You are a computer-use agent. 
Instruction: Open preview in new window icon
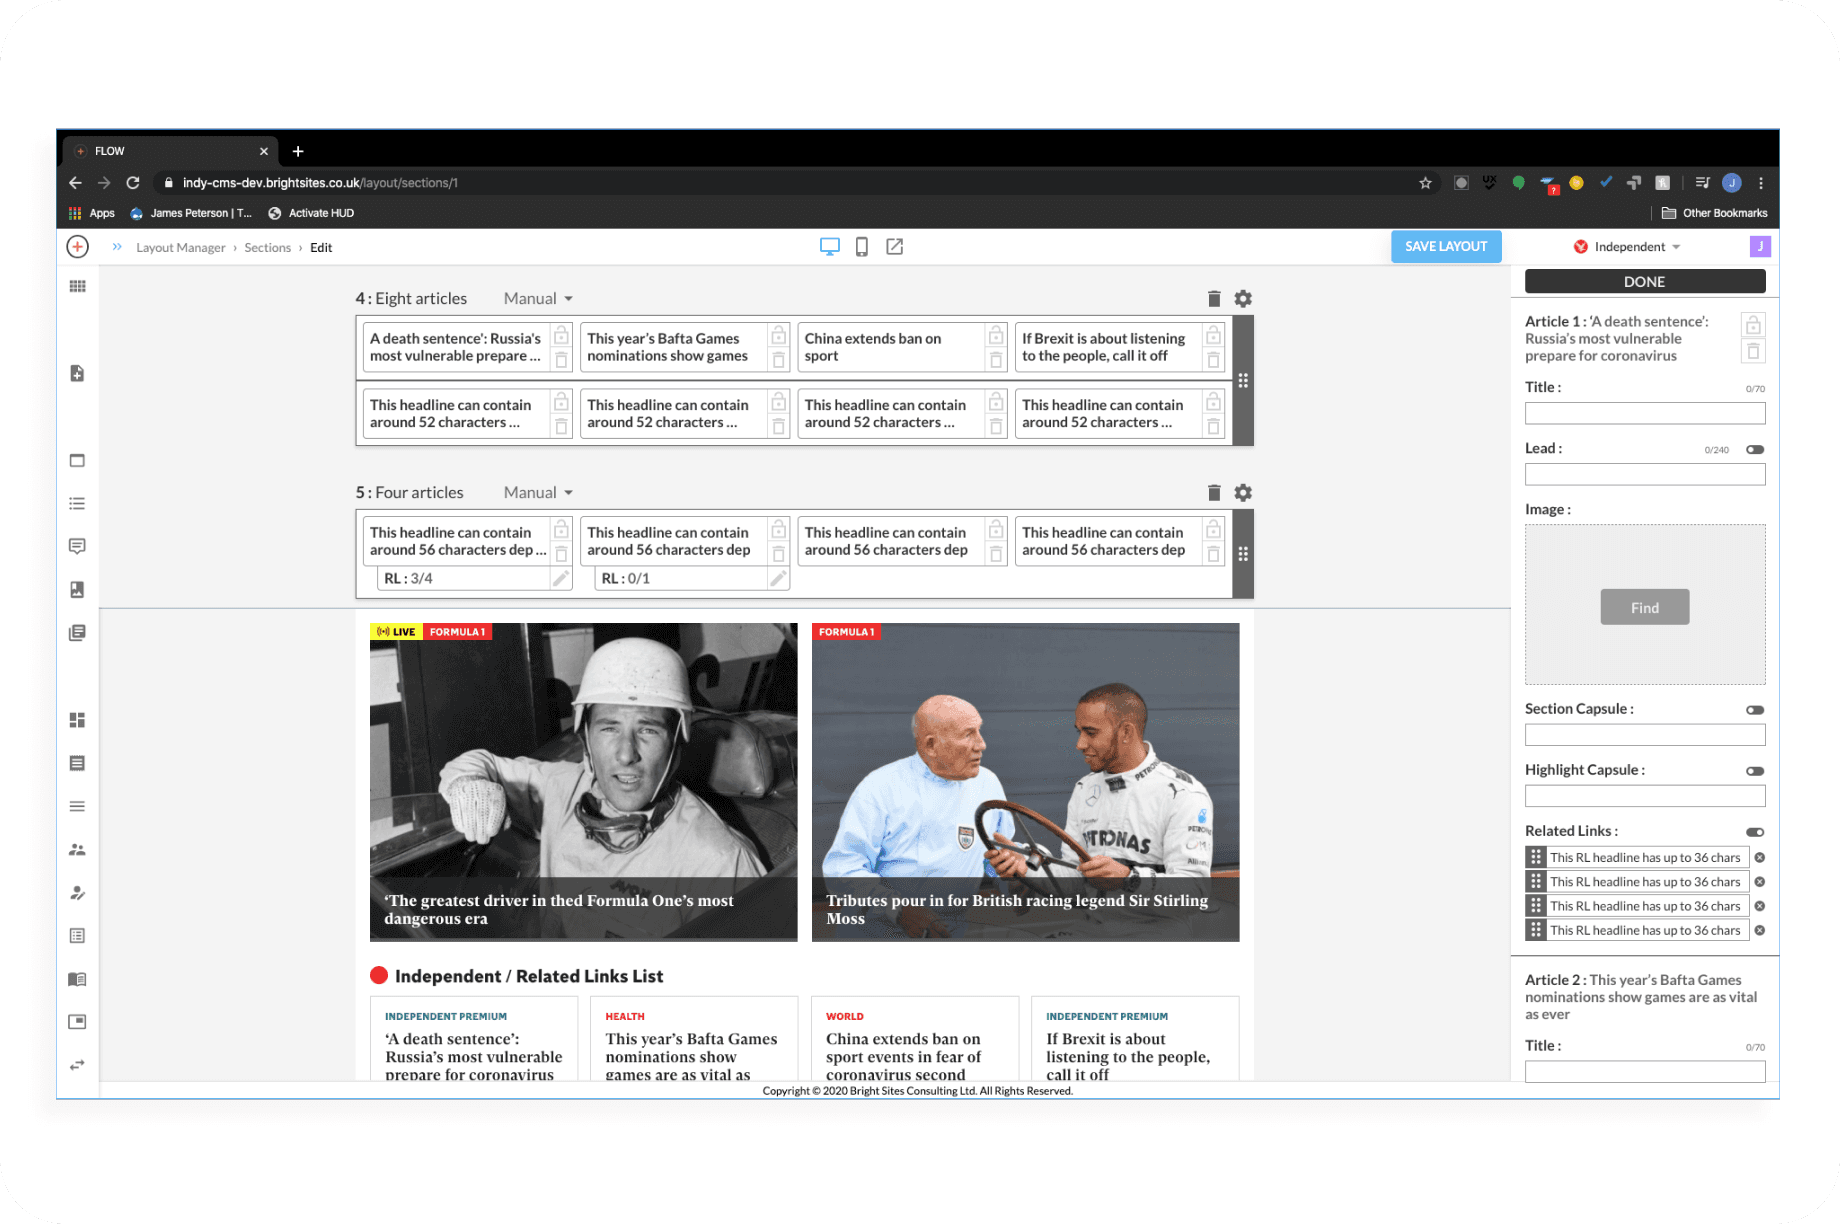pyautogui.click(x=895, y=247)
